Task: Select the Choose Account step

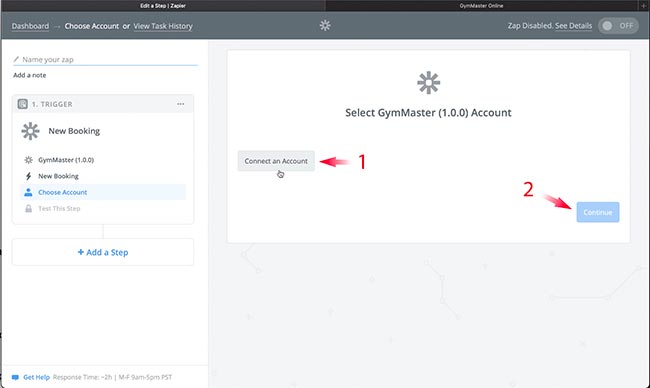Action: (103, 192)
